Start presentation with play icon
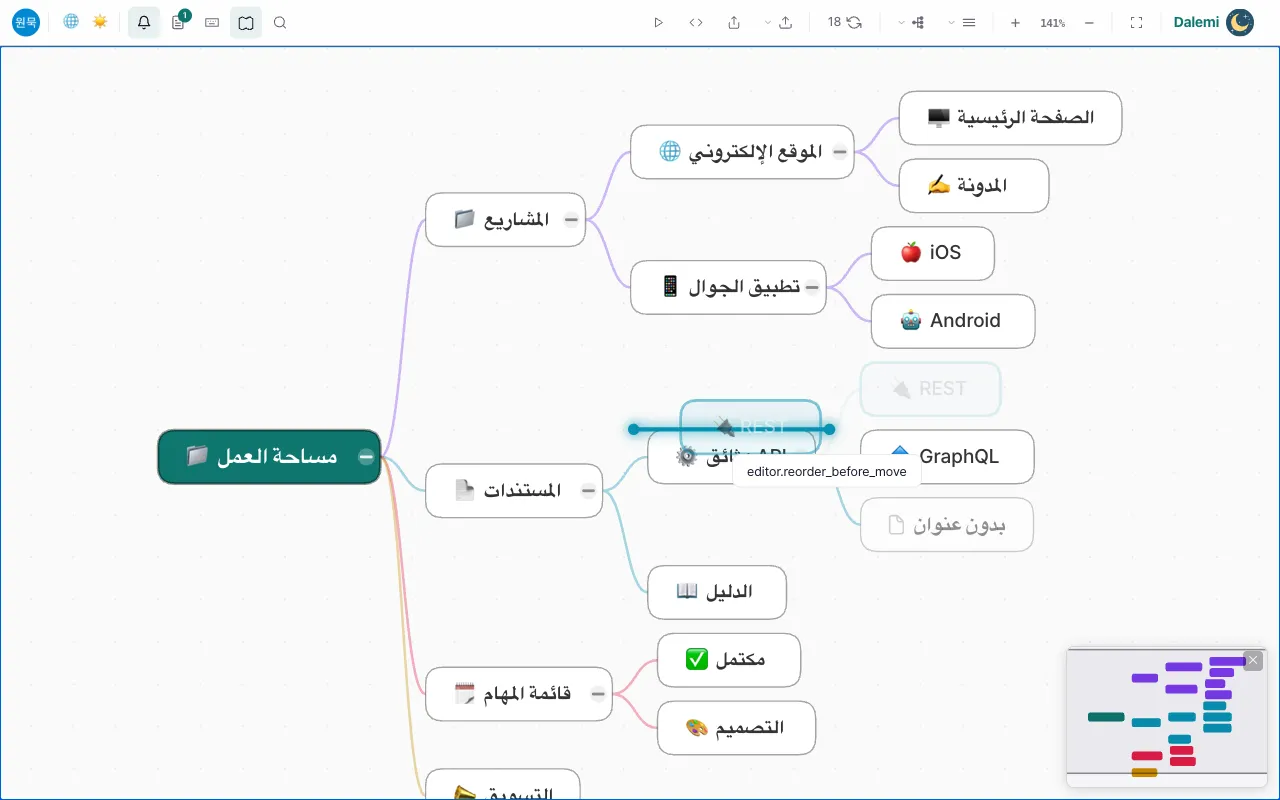The height and width of the screenshot is (800, 1280). [658, 22]
